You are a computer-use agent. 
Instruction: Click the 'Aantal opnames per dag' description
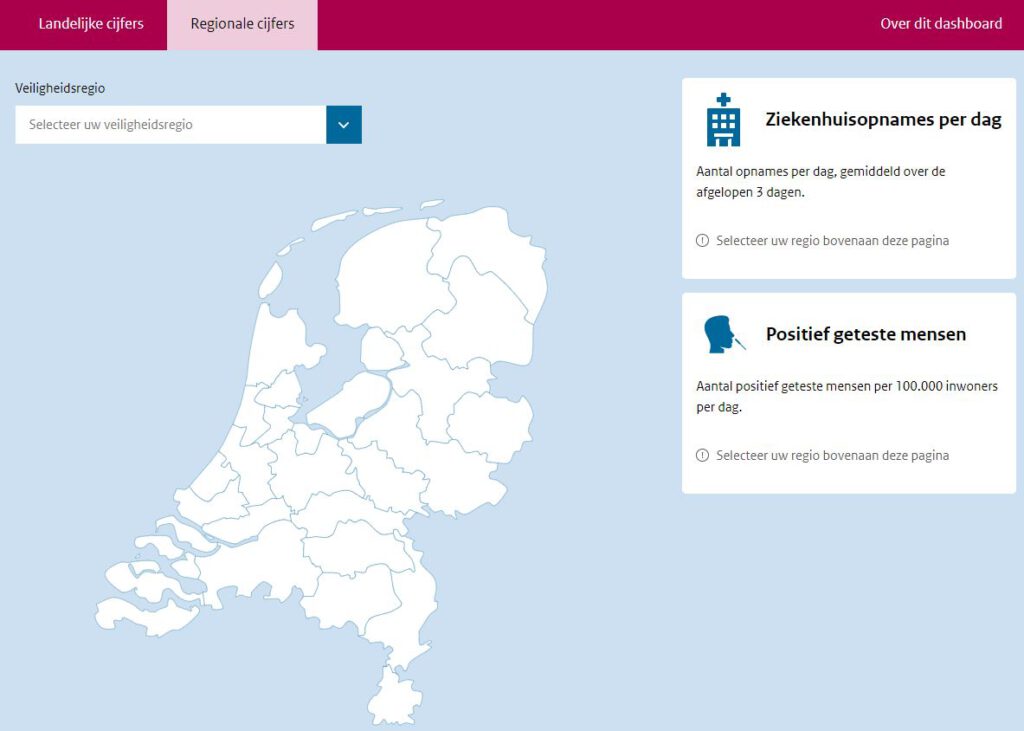(x=820, y=182)
